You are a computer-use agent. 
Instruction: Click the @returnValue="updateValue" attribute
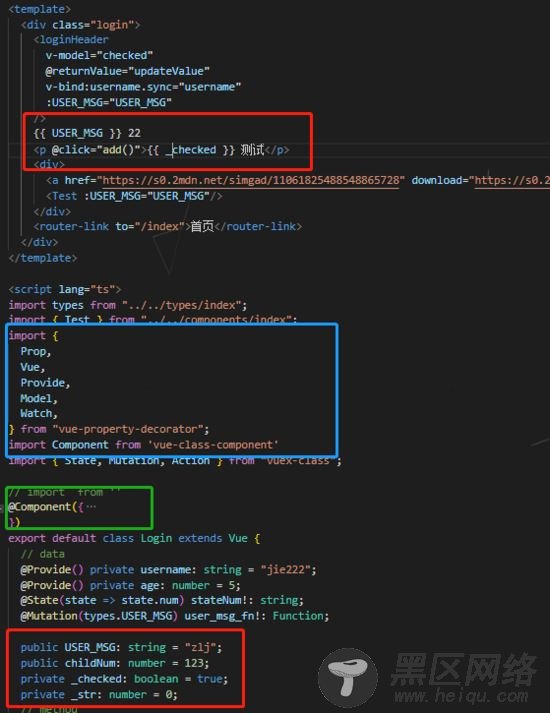pos(128,71)
